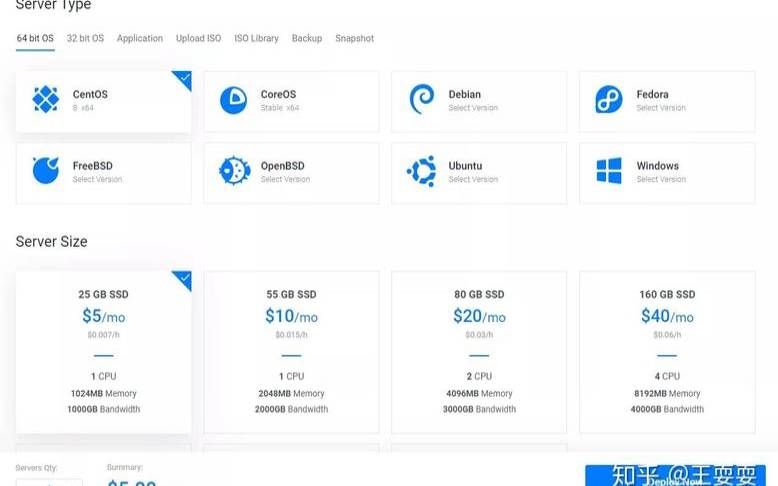Select the 55 GB SSD $10/mo plan
The height and width of the screenshot is (486, 778).
pyautogui.click(x=291, y=352)
